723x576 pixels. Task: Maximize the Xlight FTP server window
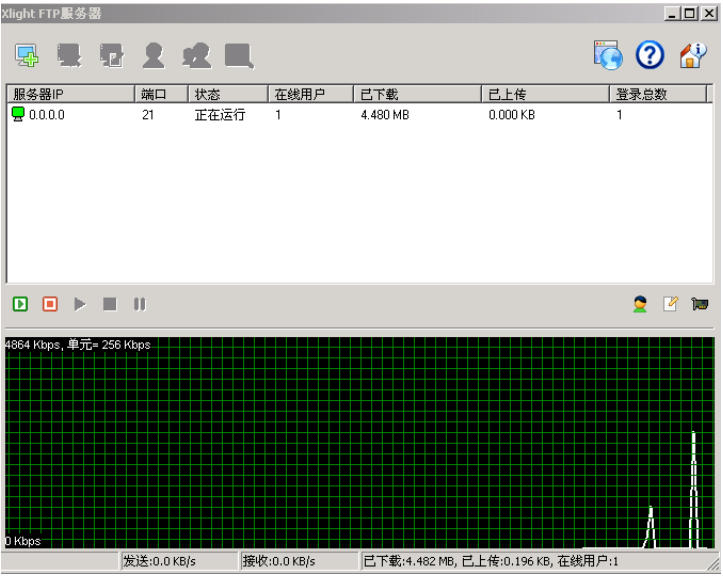[x=690, y=13]
